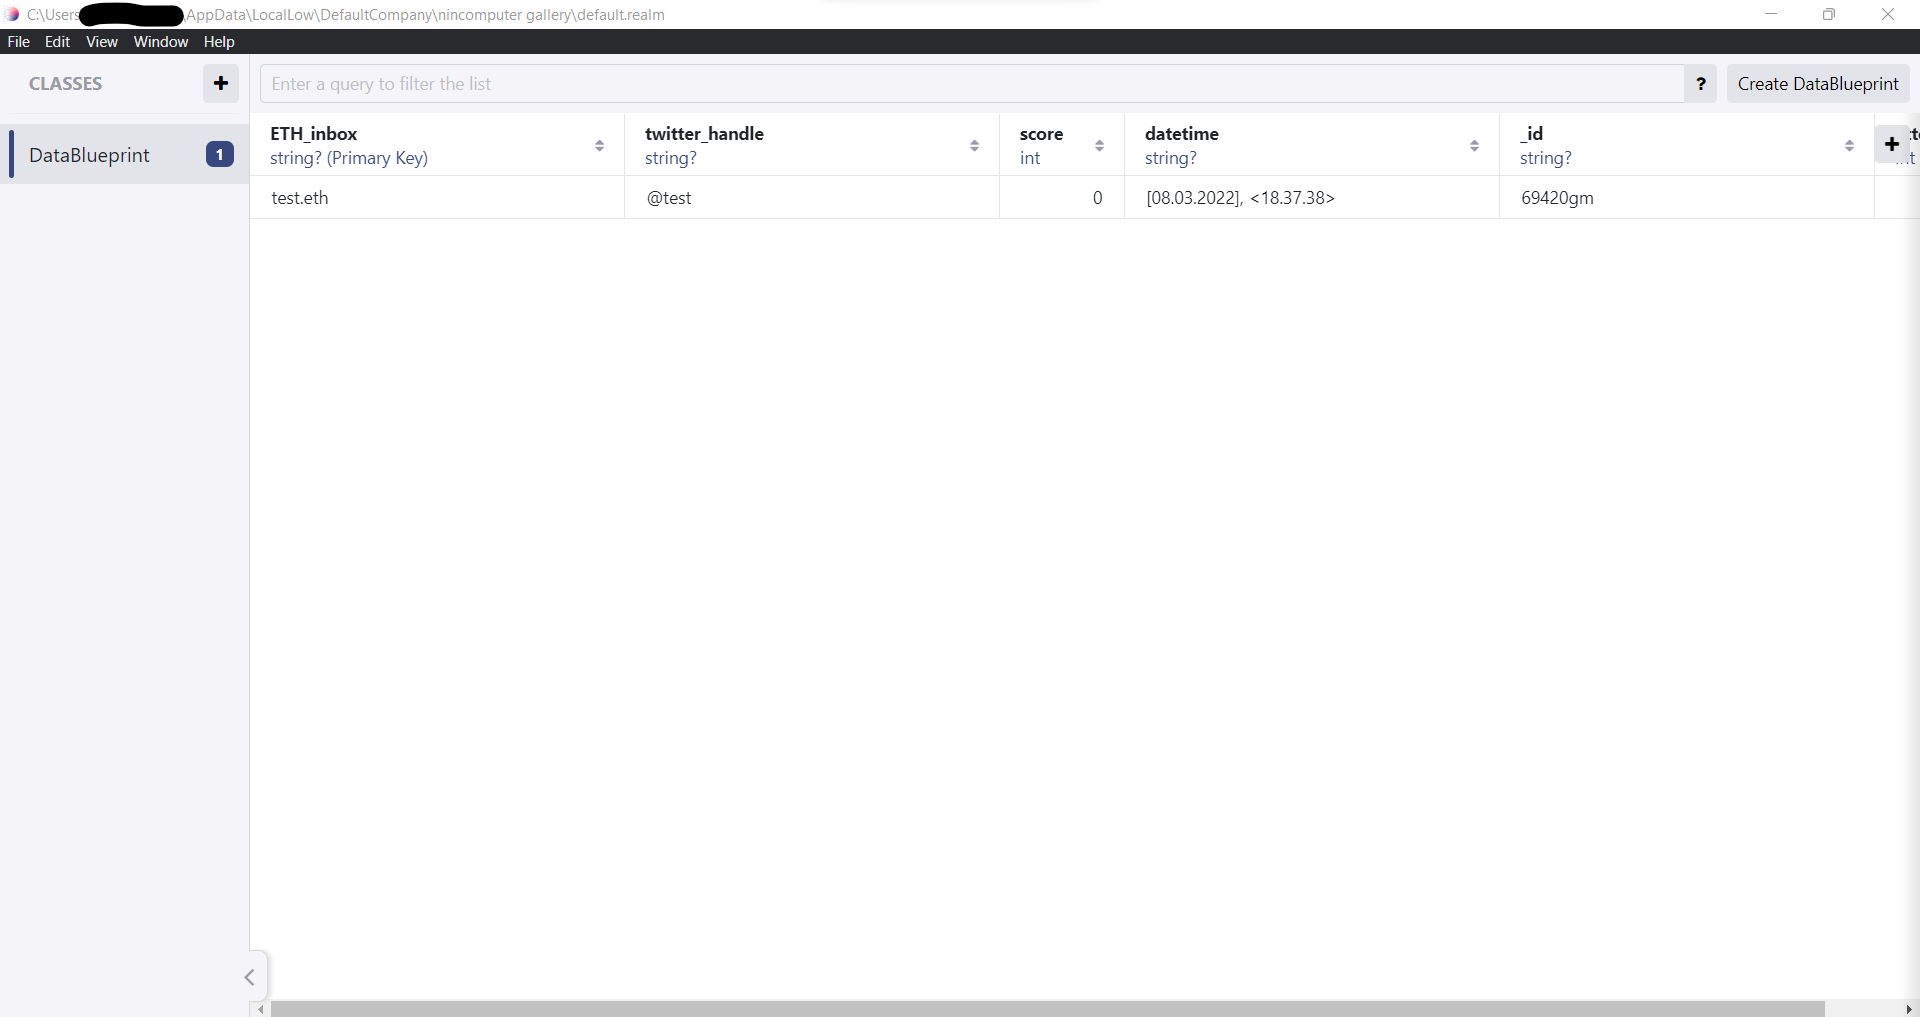
Task: Select the test.eth cell
Action: tap(437, 198)
